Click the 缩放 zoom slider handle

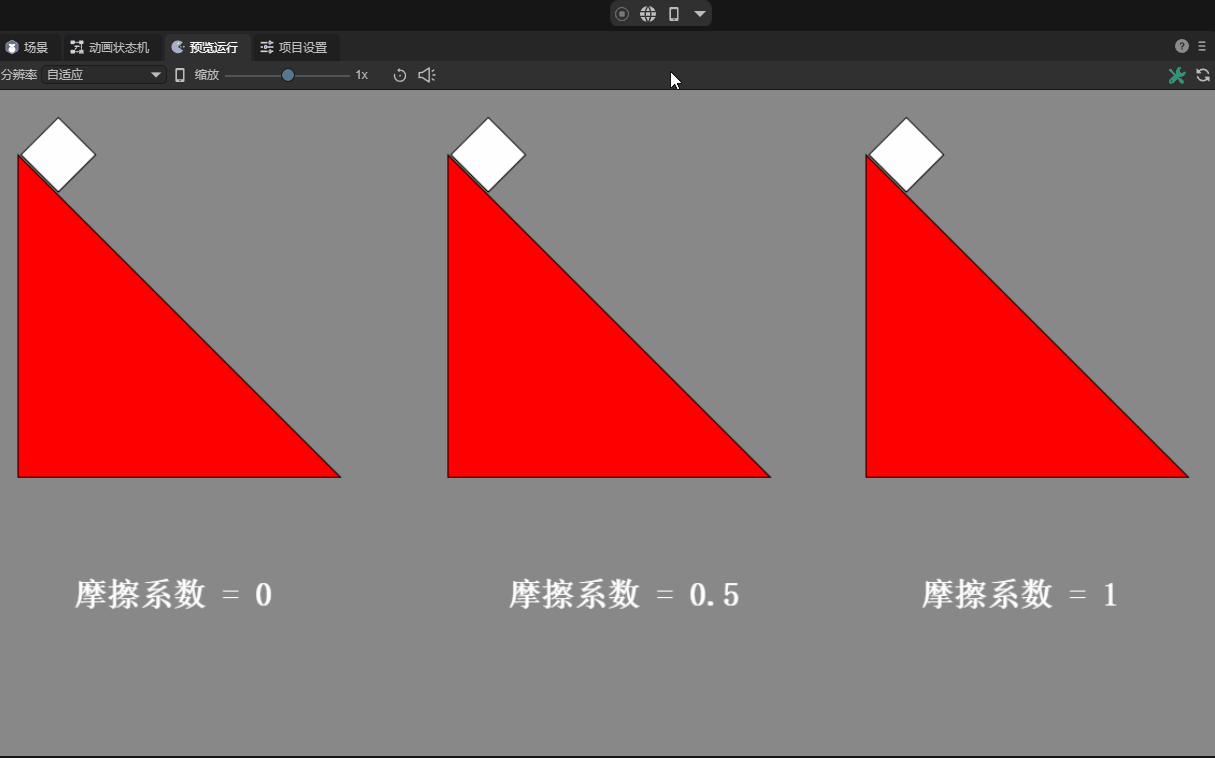click(288, 75)
